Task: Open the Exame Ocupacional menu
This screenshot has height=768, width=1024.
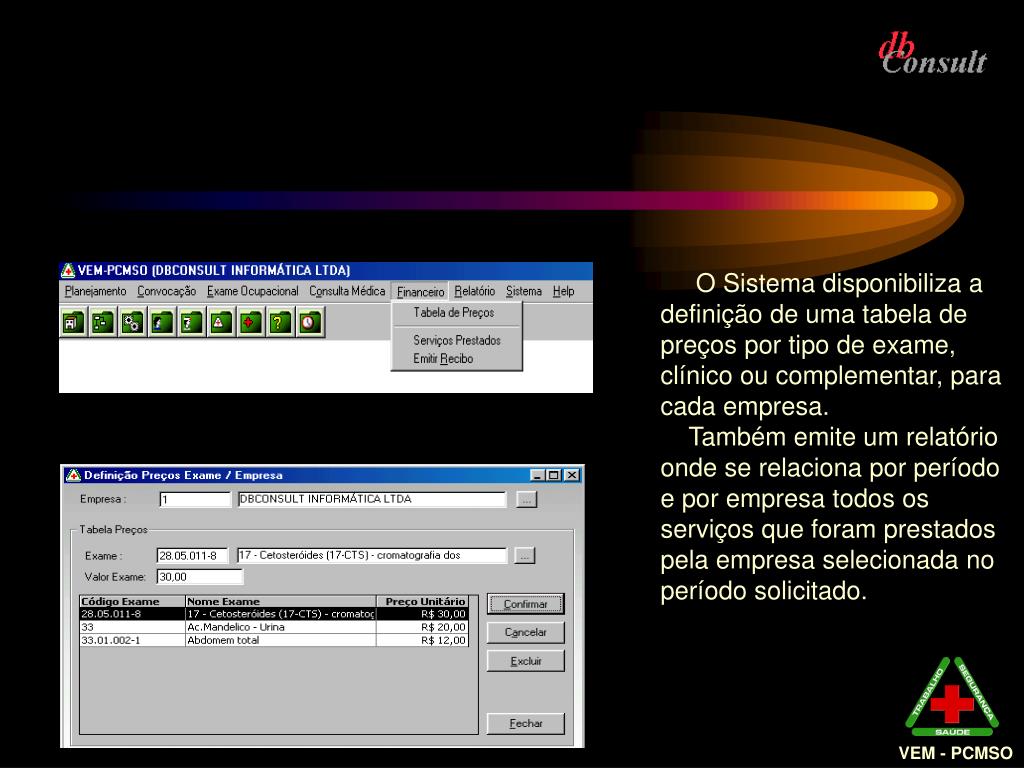Action: 253,291
